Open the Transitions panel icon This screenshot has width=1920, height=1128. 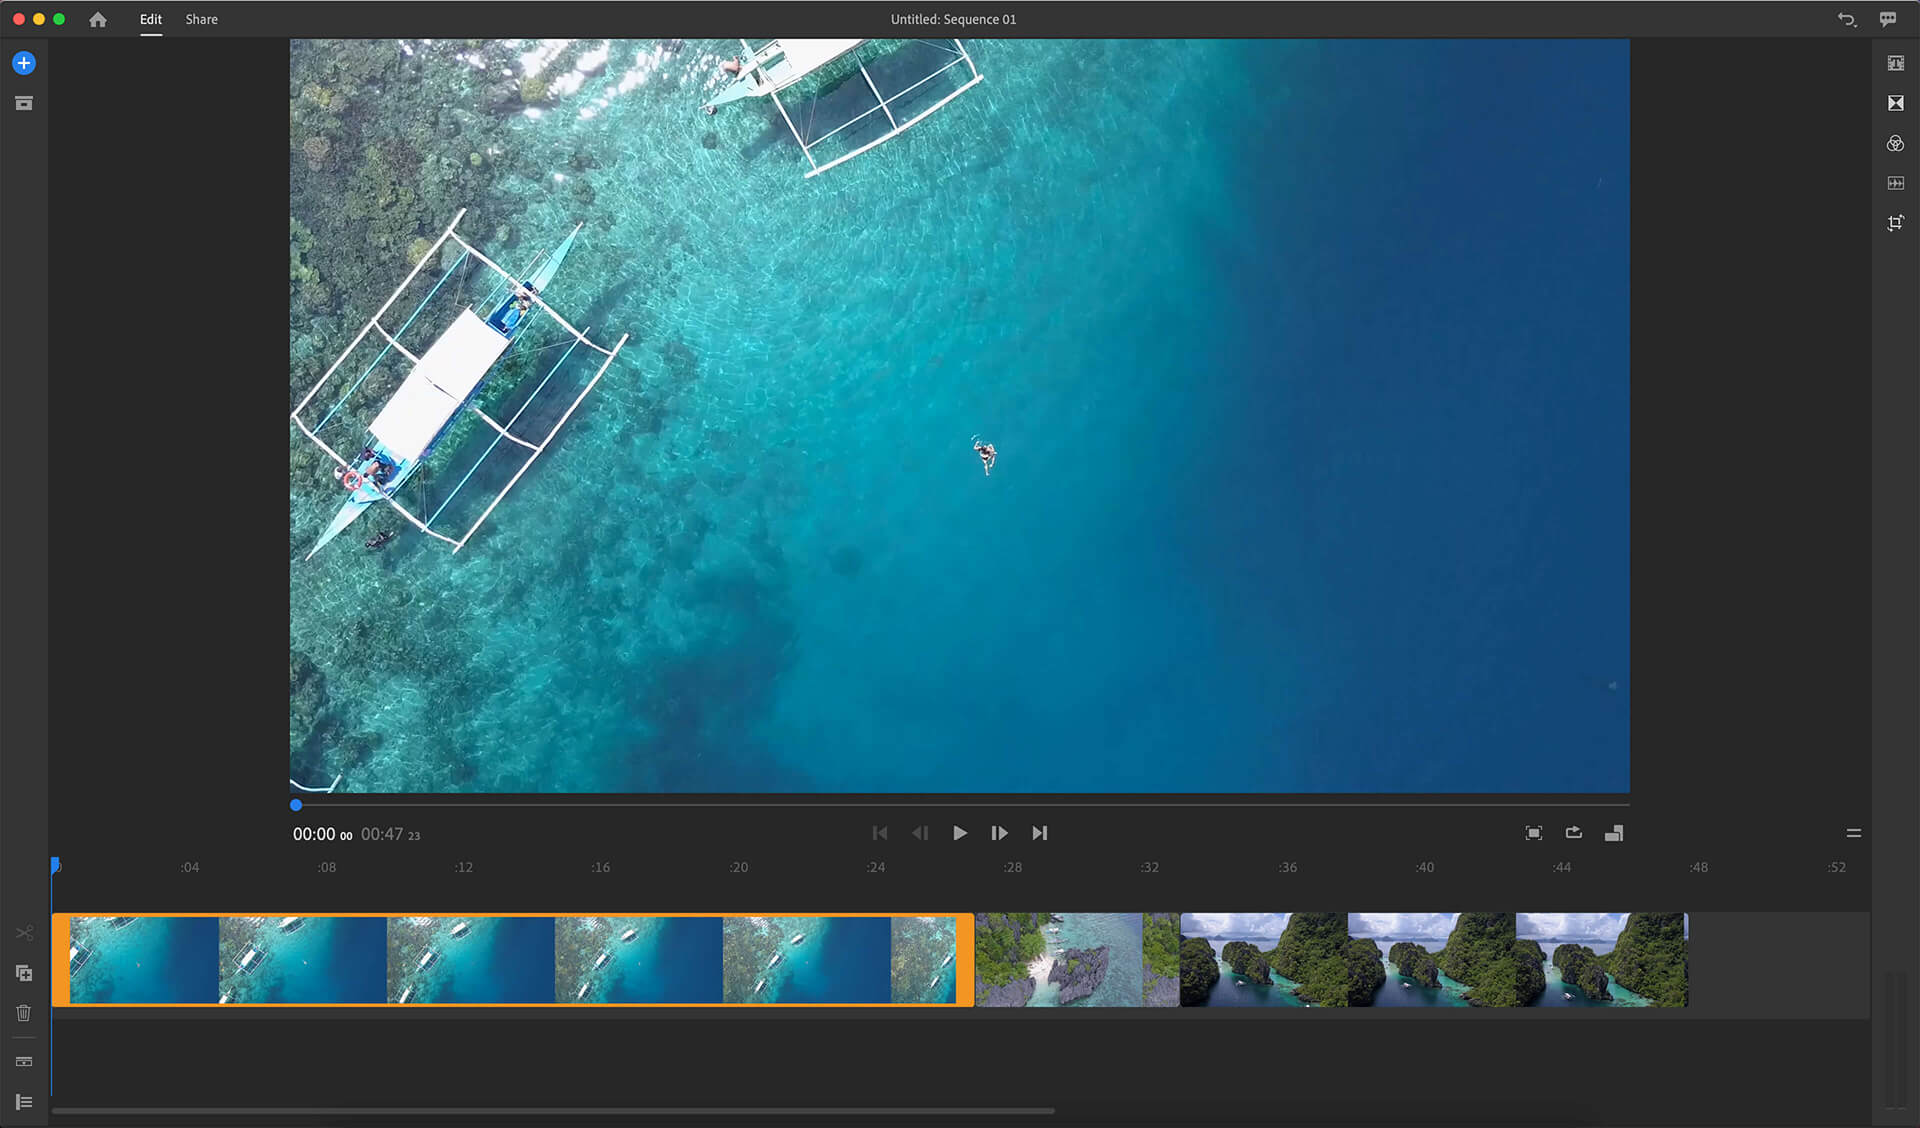coord(1895,103)
